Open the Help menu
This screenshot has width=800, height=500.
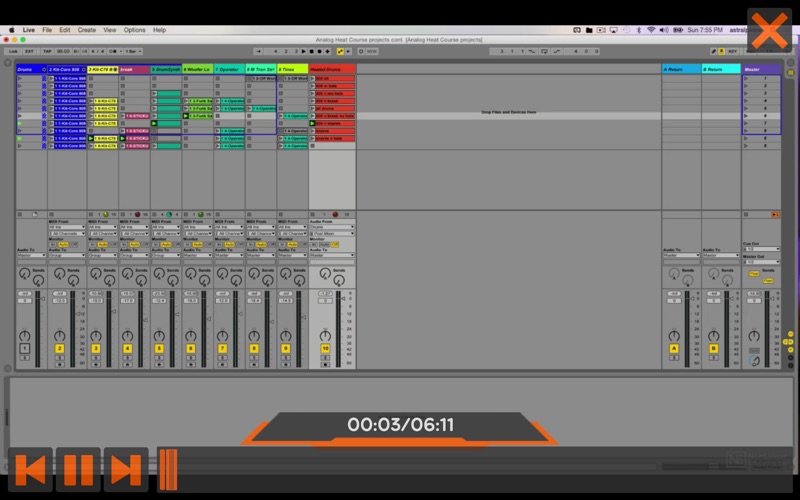pyautogui.click(x=159, y=30)
